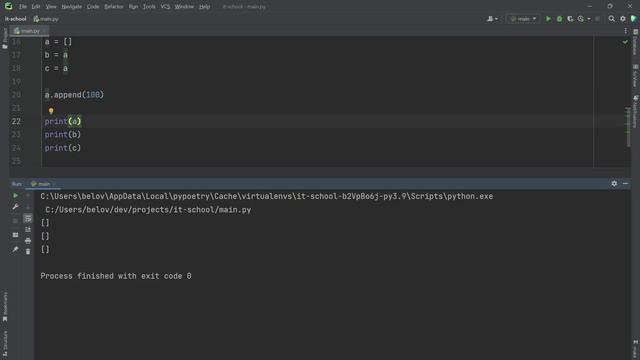This screenshot has height=360, width=640.
Task: Click python.exe path line in console
Action: (x=267, y=196)
